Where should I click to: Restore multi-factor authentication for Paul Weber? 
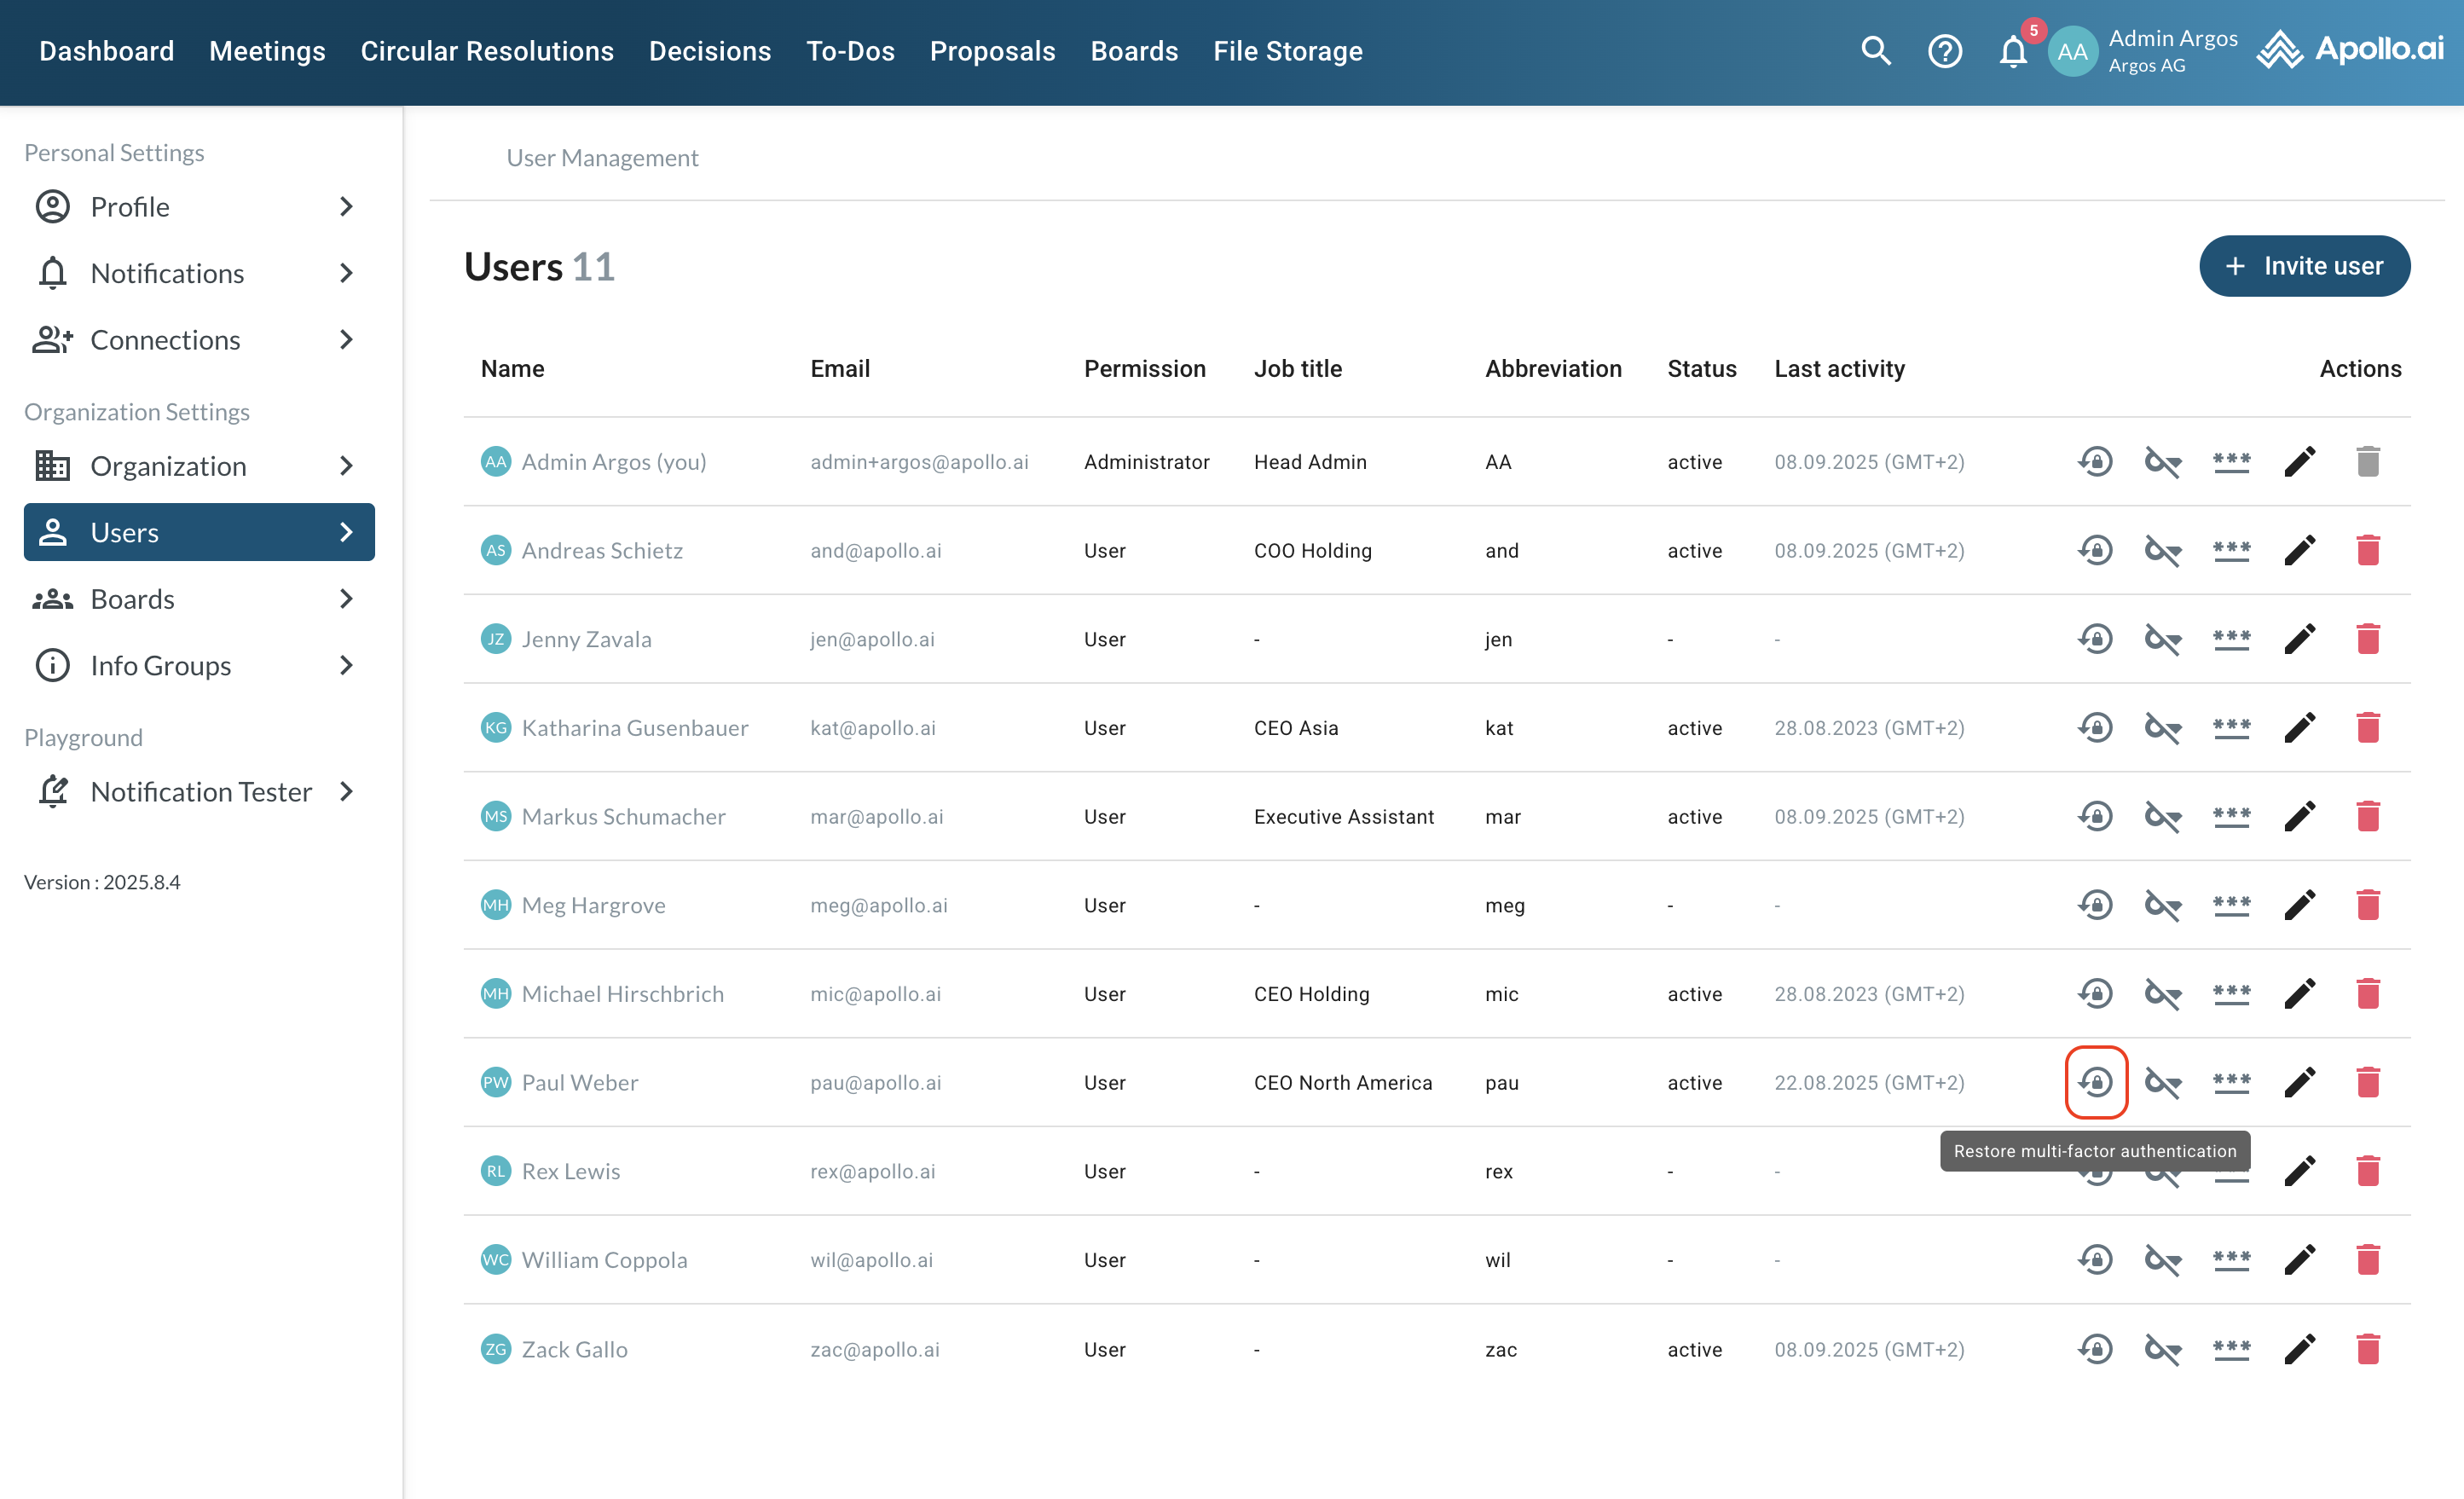point(2096,1082)
